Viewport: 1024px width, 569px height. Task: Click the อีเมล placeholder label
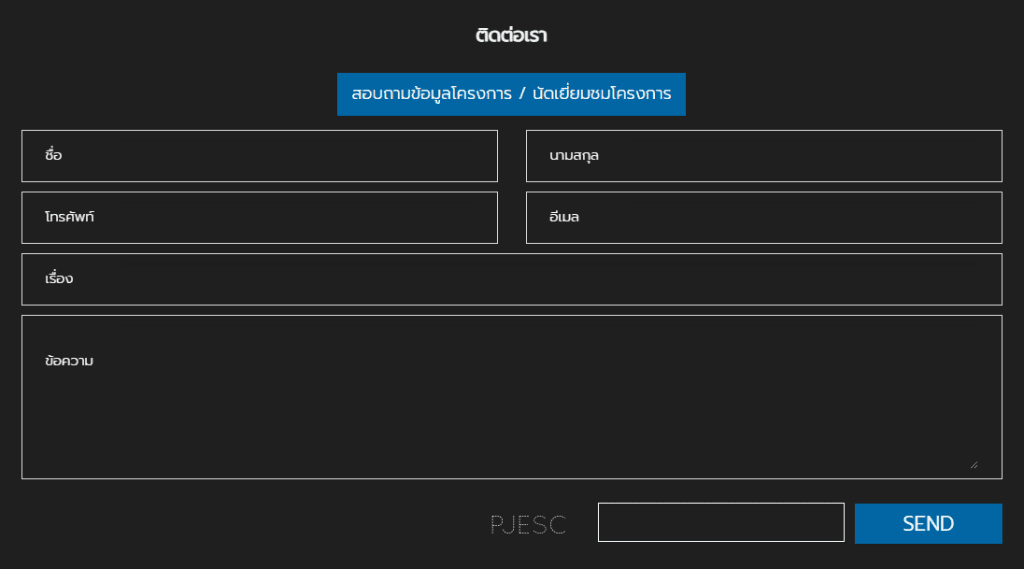[x=564, y=217]
